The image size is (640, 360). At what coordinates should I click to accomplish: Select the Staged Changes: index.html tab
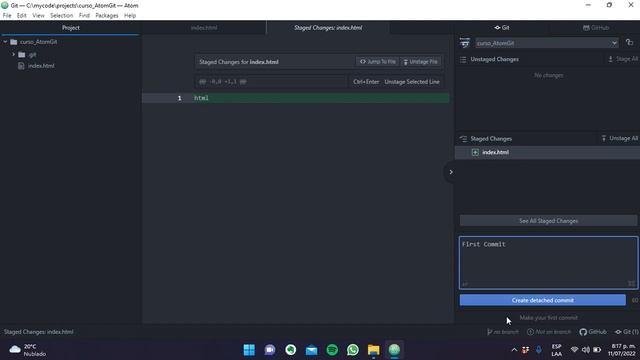pos(328,28)
